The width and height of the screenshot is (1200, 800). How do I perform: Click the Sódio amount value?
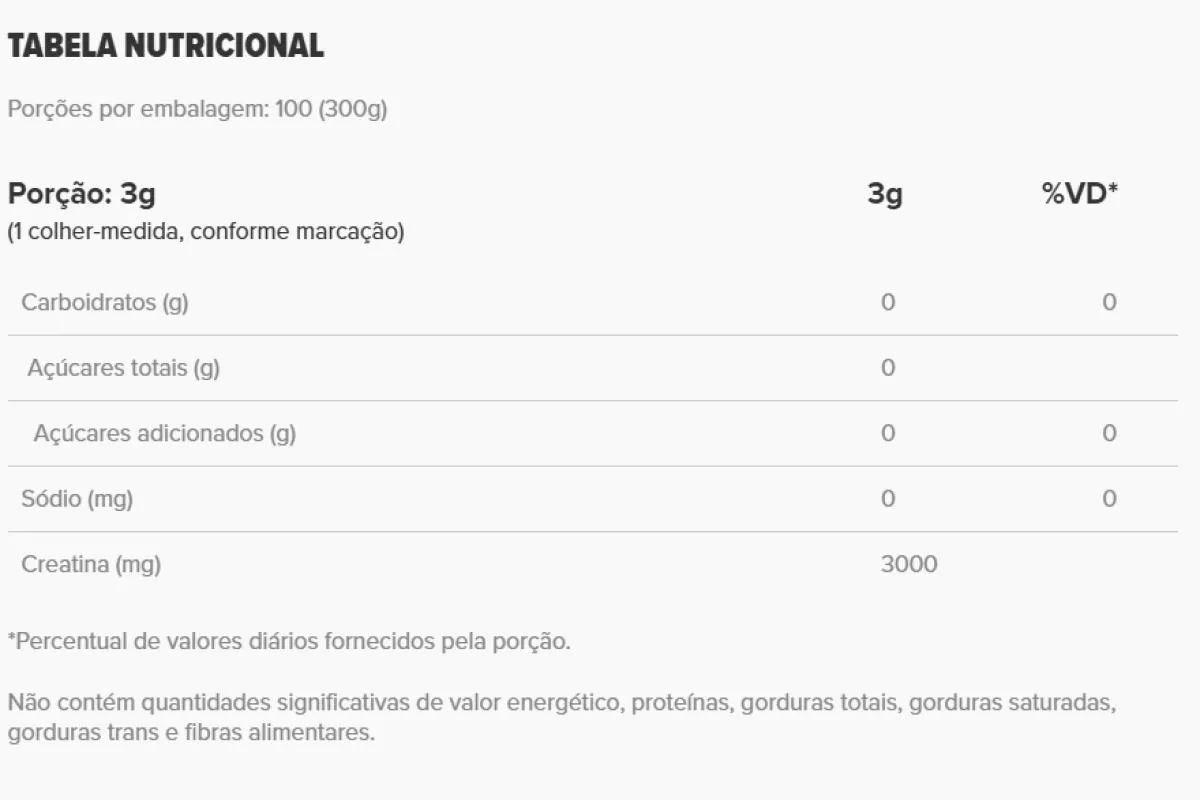(x=888, y=499)
